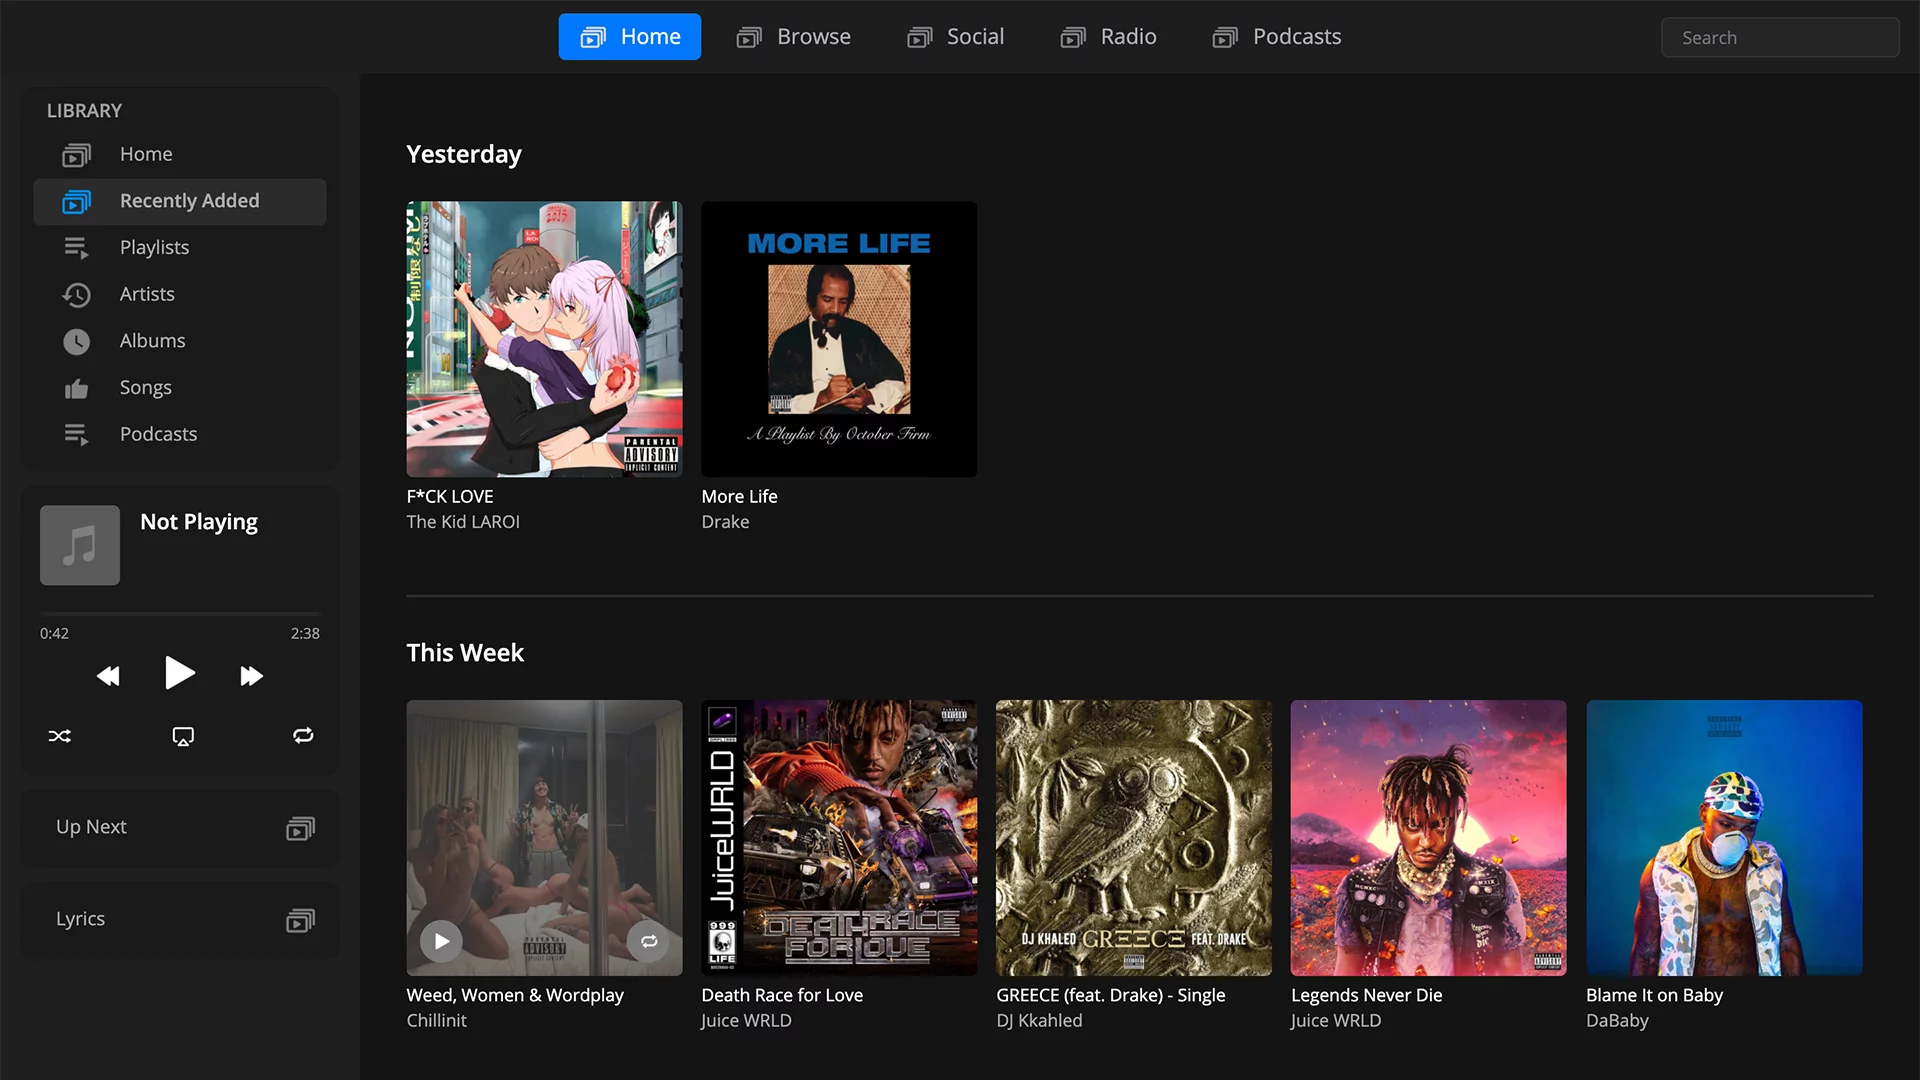Click the sidebar Podcasts list icon
Image resolution: width=1920 pixels, height=1080 pixels.
click(76, 435)
